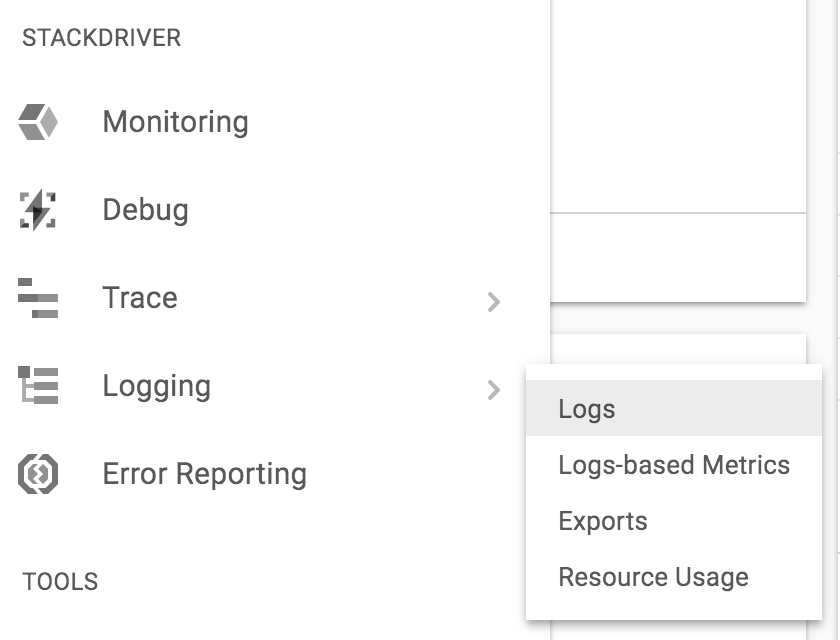
Task: Click the STACKDRIVER section header
Action: (x=101, y=38)
